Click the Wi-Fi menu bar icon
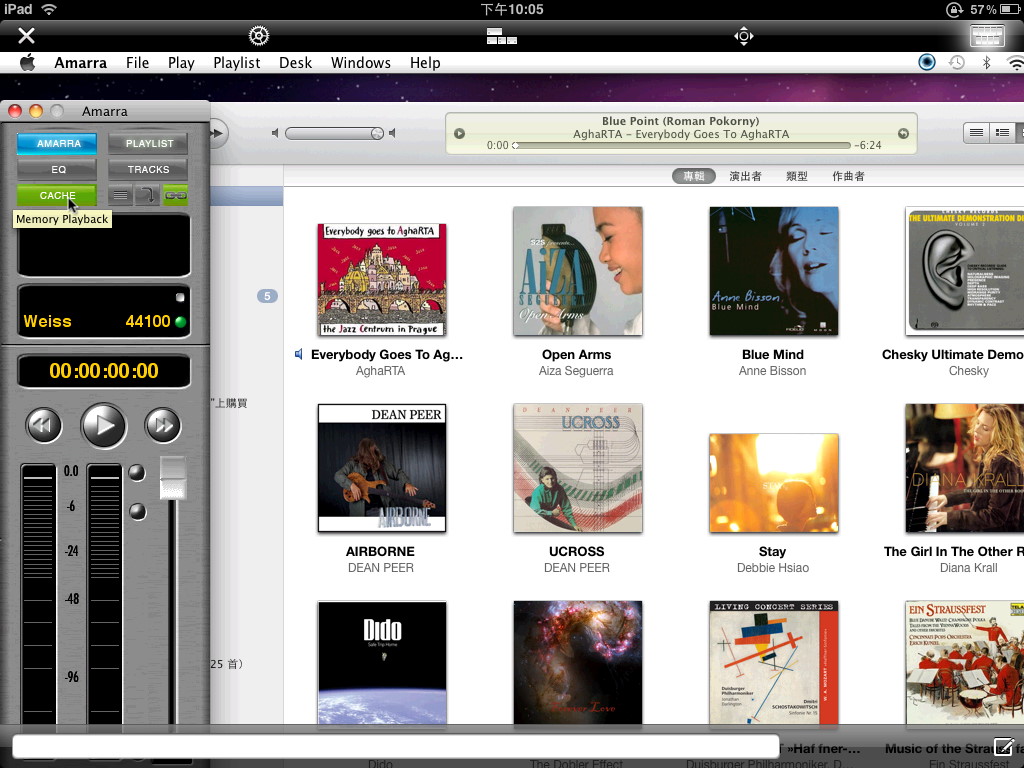Viewport: 1024px width, 768px height. point(1016,63)
